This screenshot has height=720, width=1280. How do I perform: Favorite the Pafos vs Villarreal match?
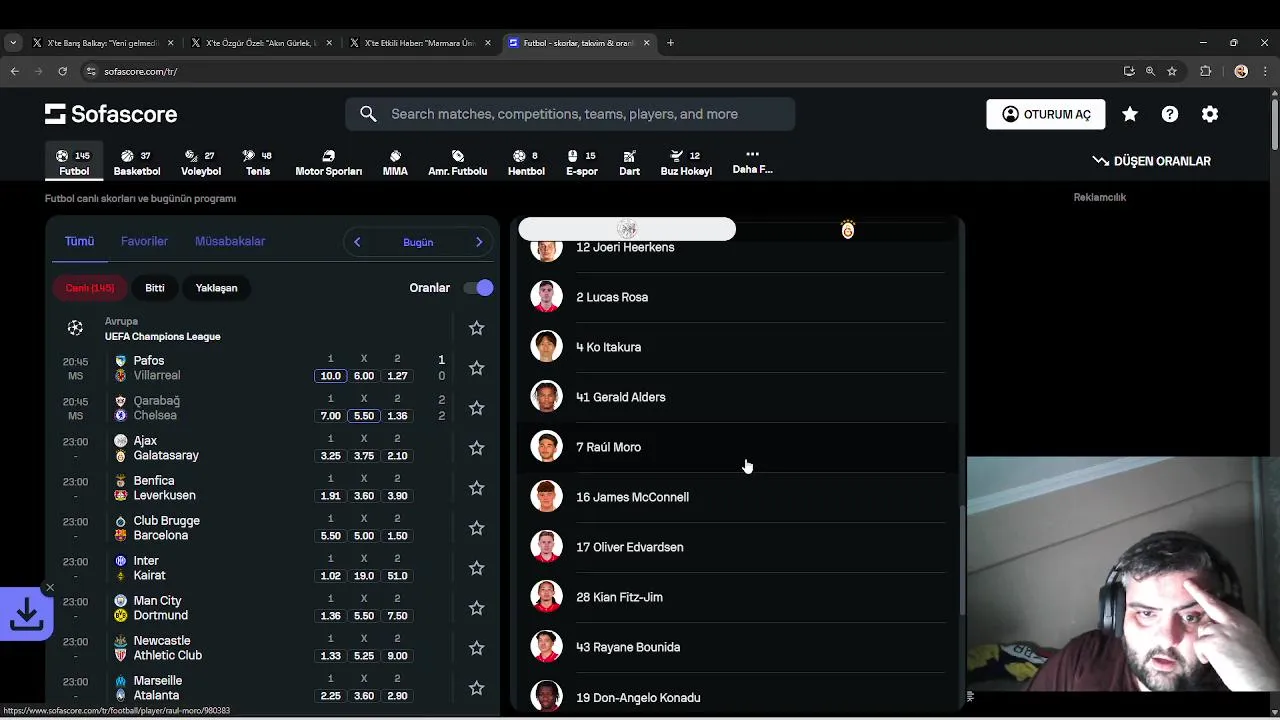477,368
